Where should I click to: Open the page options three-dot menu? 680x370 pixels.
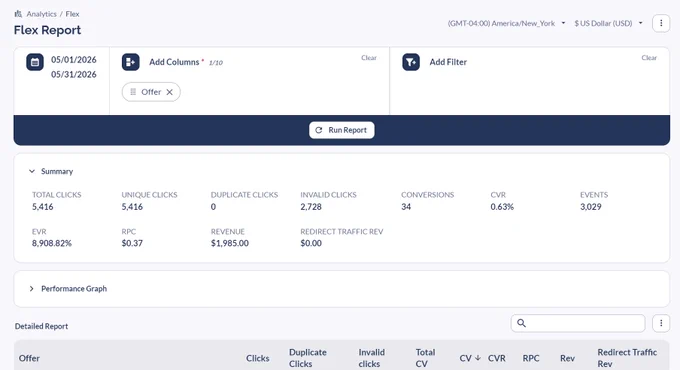[x=661, y=23]
